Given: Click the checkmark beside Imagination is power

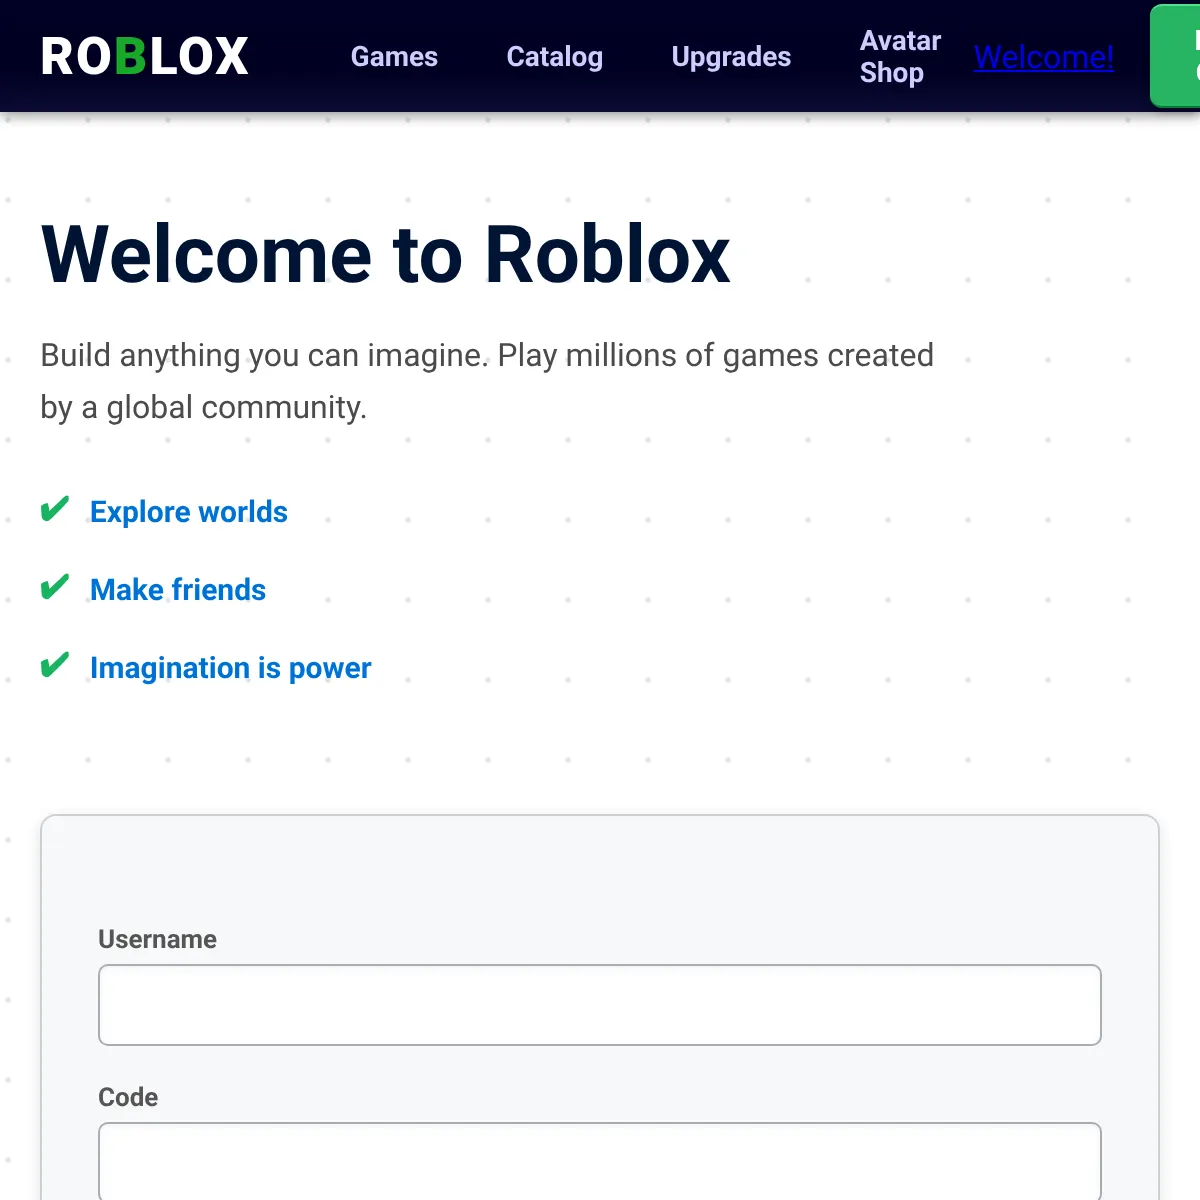Looking at the screenshot, I should click(55, 666).
